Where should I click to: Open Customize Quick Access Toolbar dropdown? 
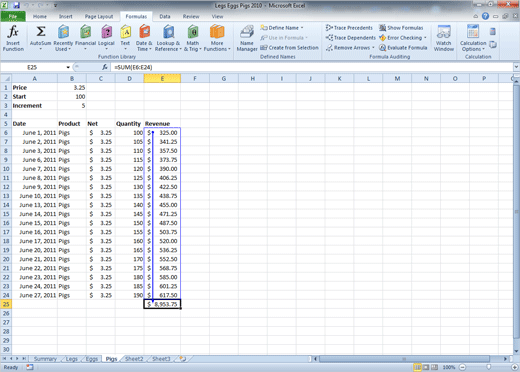[55, 6]
